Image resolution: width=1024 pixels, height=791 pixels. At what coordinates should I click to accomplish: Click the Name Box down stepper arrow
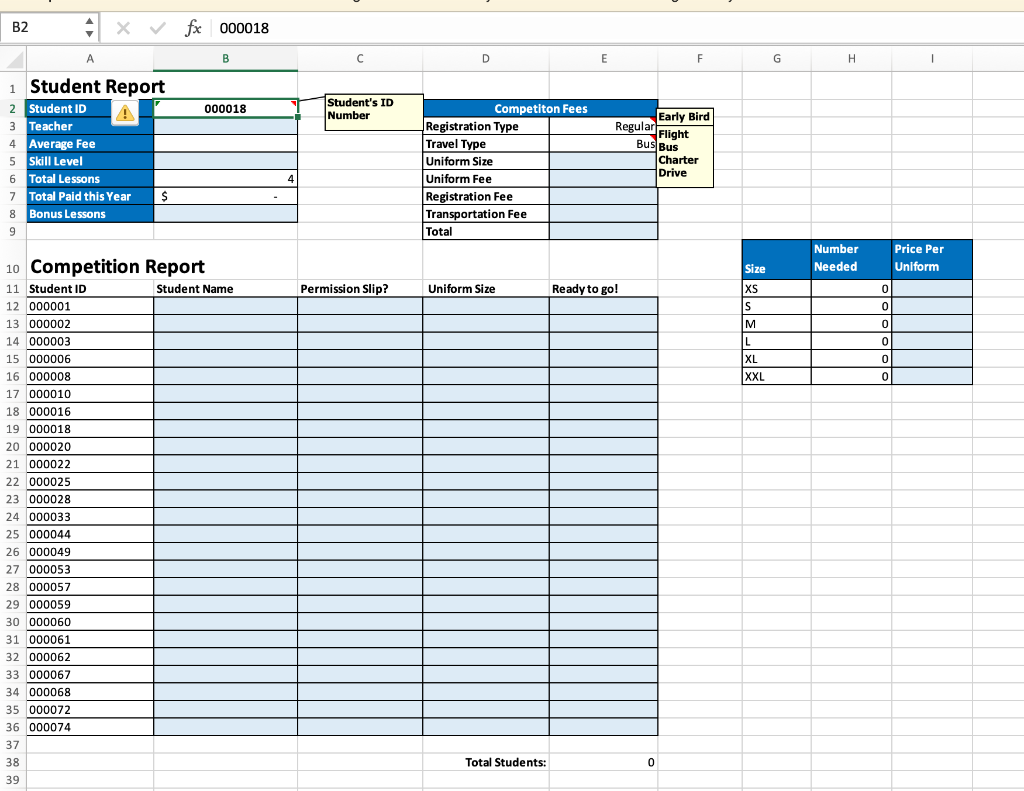[87, 34]
